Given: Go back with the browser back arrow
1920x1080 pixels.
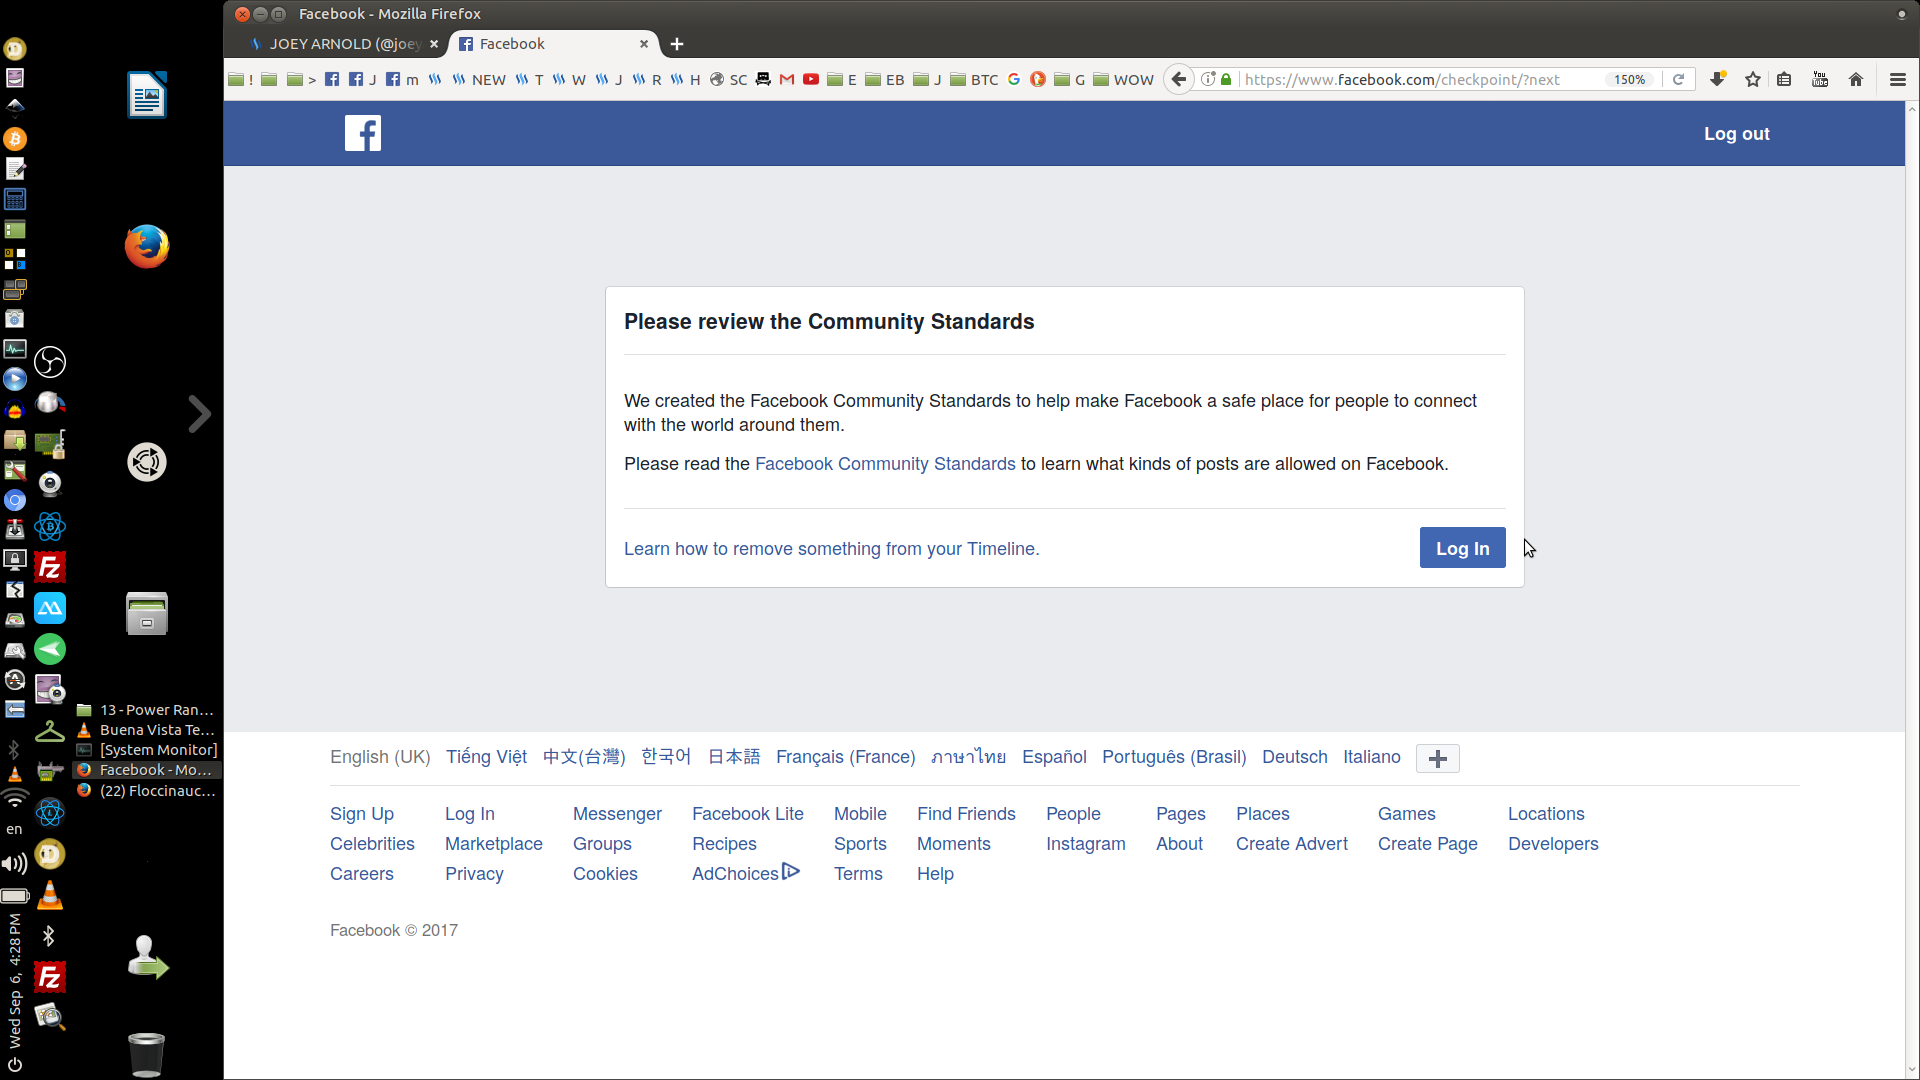Looking at the screenshot, I should point(1179,80).
